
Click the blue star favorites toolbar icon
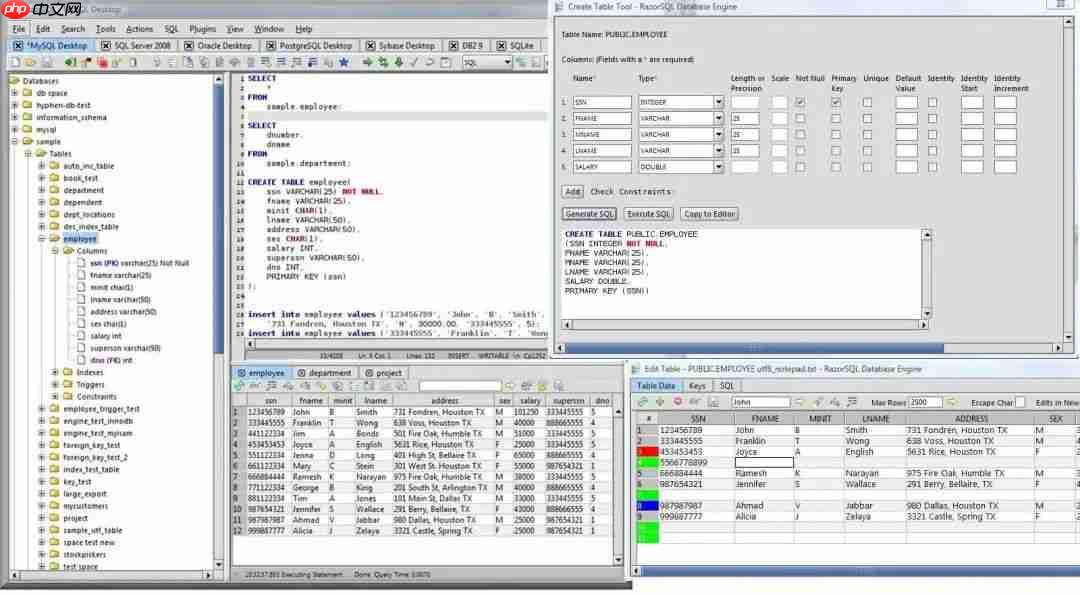pyautogui.click(x=345, y=63)
